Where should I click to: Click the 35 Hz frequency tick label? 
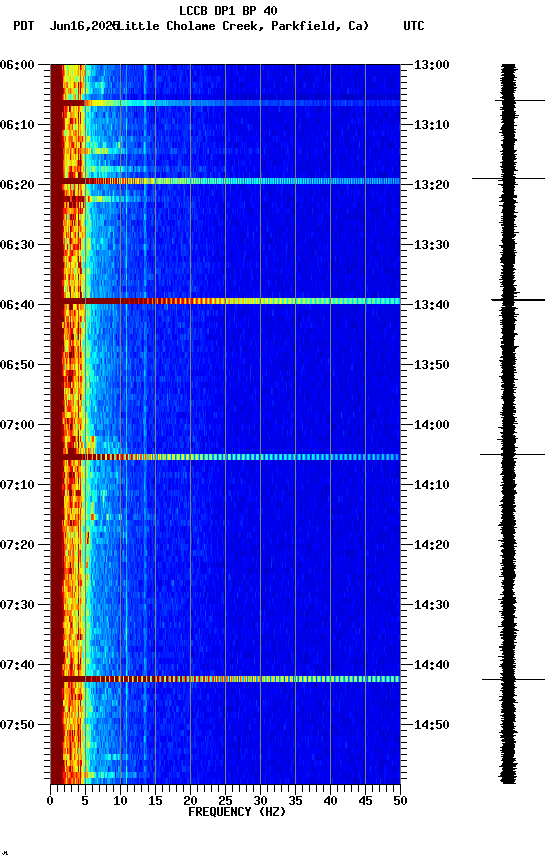tap(295, 801)
